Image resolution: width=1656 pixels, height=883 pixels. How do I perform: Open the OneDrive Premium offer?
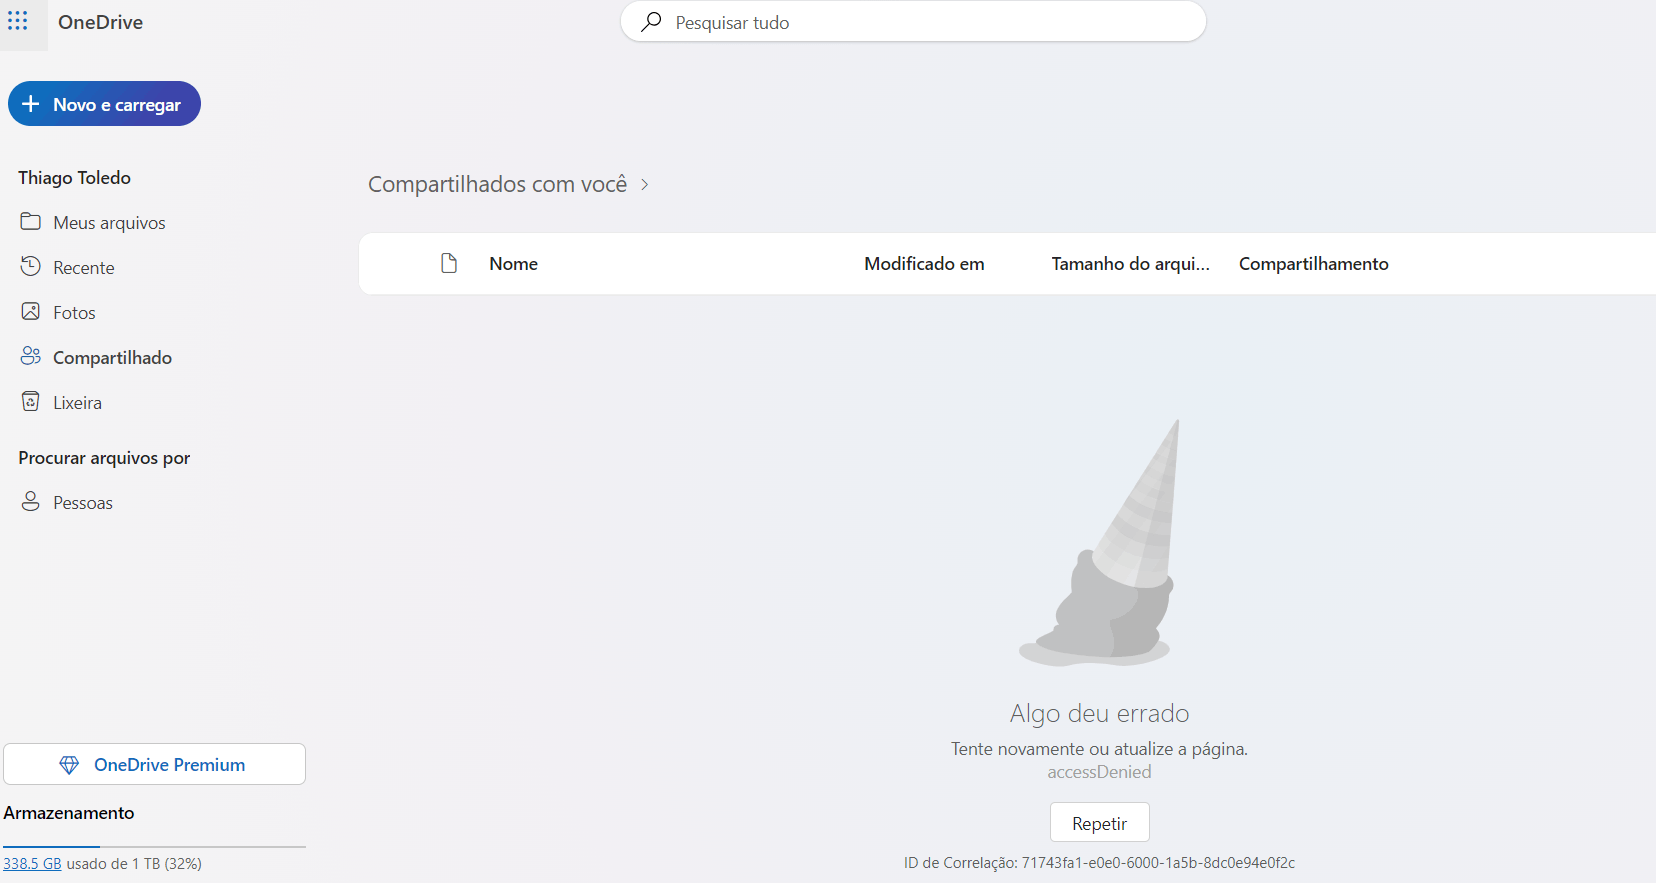pyautogui.click(x=155, y=764)
